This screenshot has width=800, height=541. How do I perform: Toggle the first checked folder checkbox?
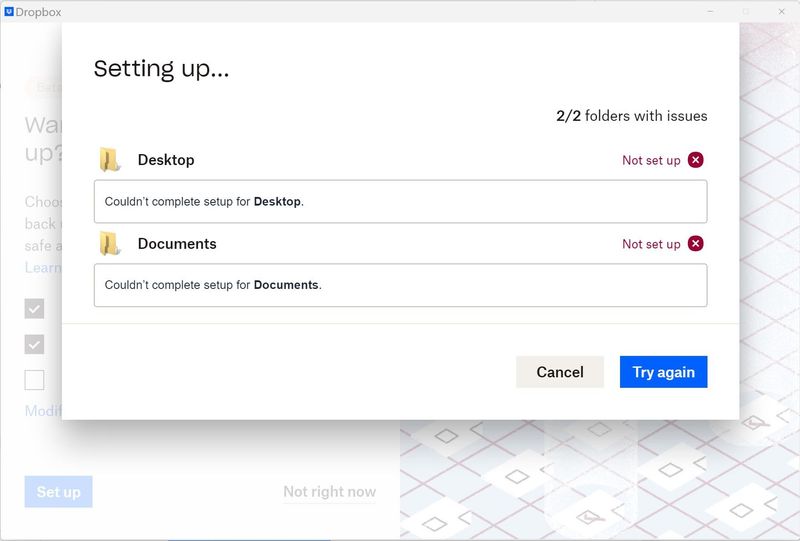[x=35, y=308]
